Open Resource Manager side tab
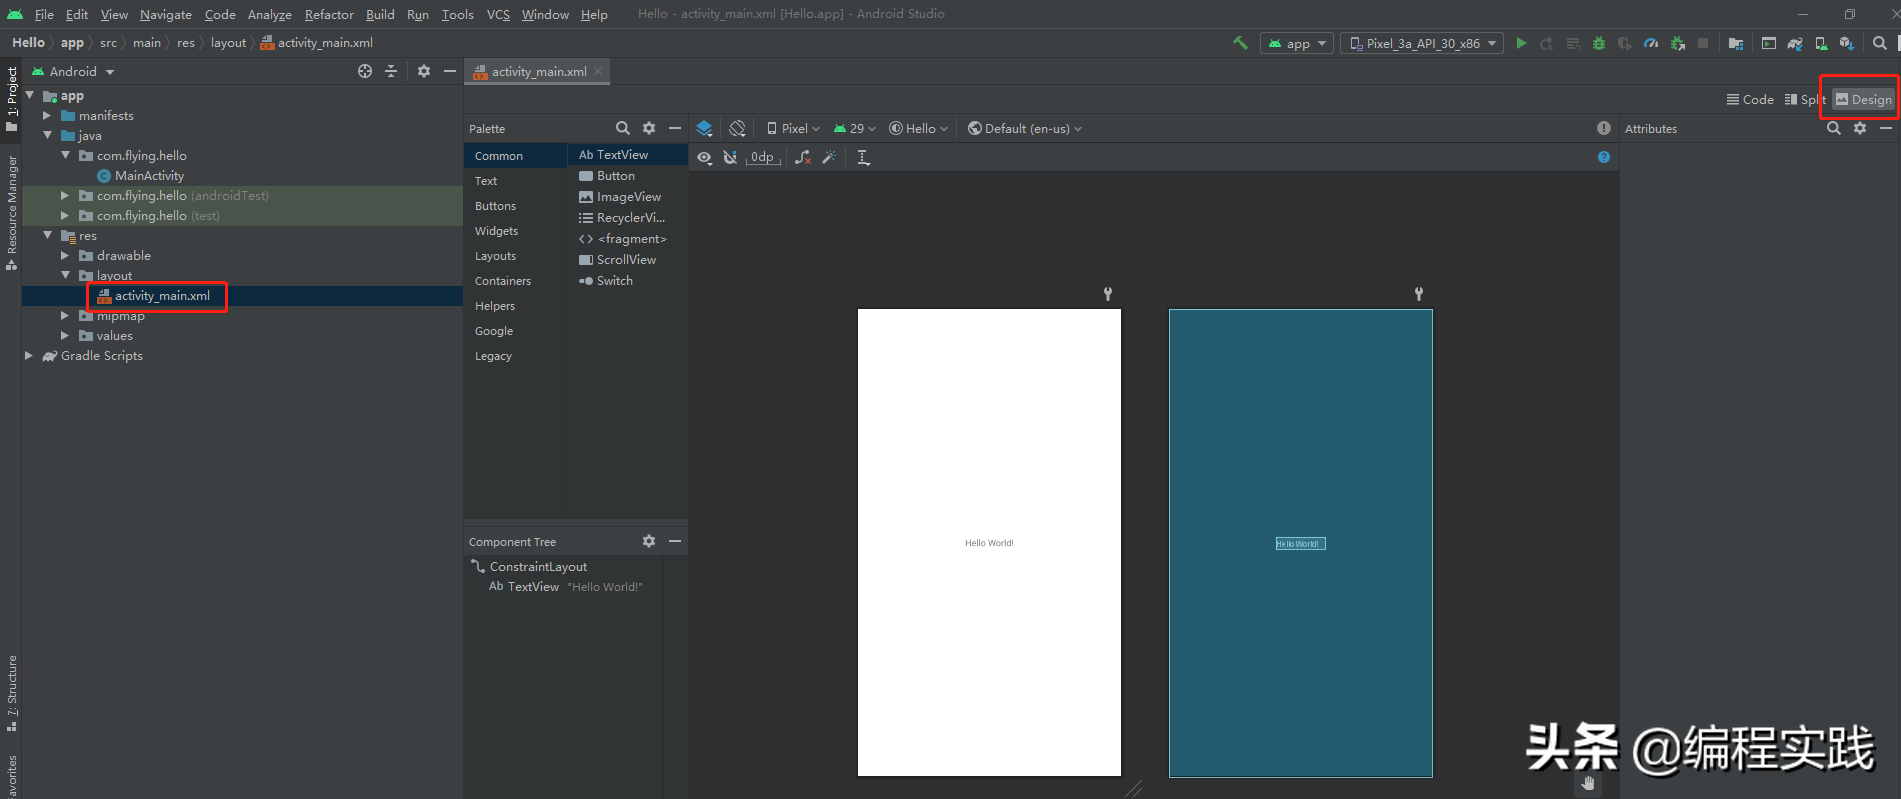This screenshot has width=1901, height=799. coord(11,212)
